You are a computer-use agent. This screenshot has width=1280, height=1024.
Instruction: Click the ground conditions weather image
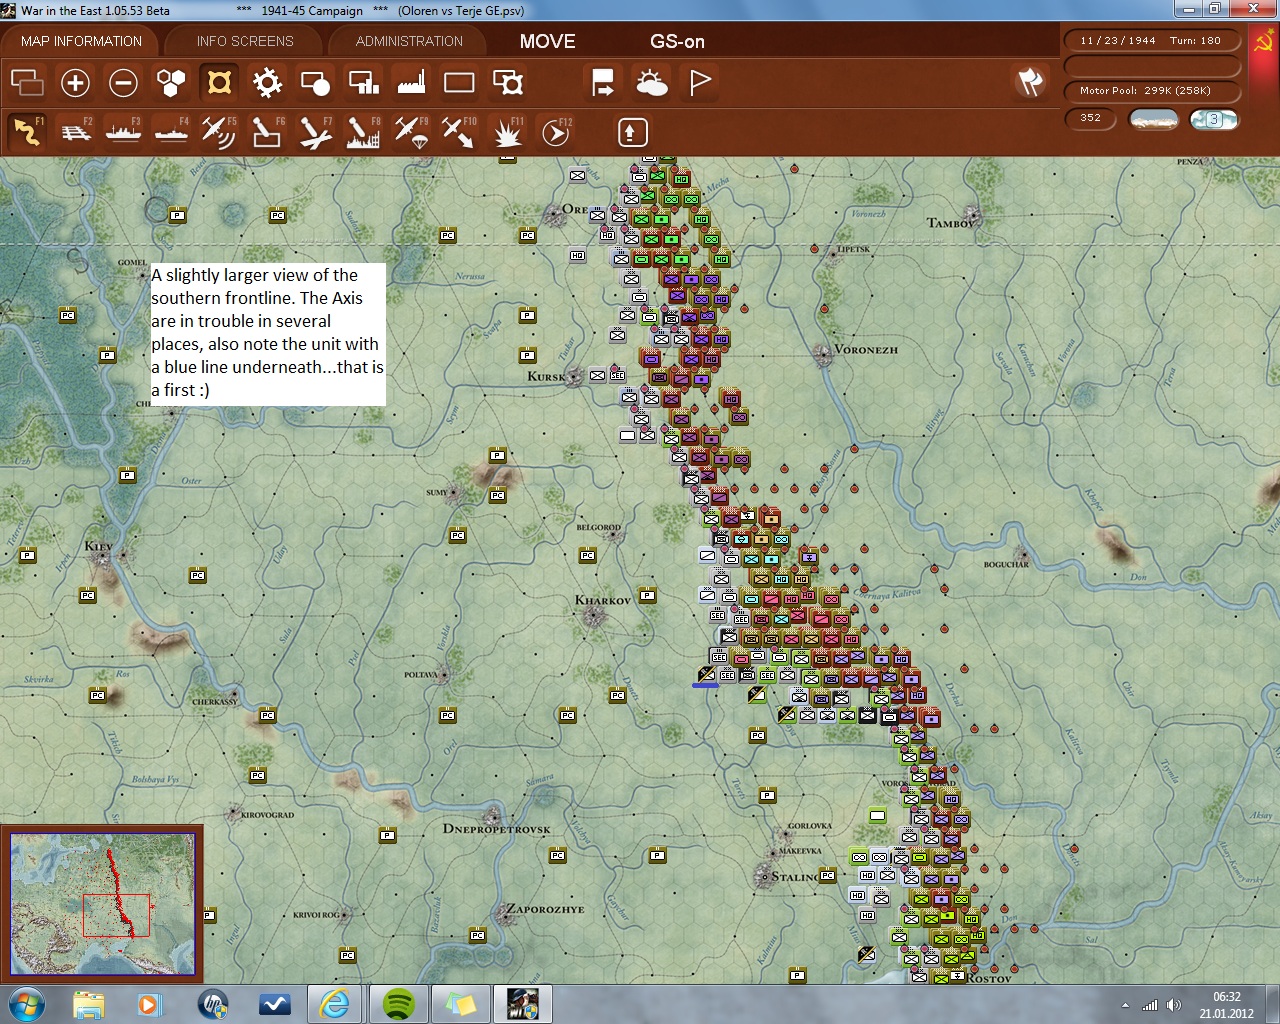pos(1153,119)
